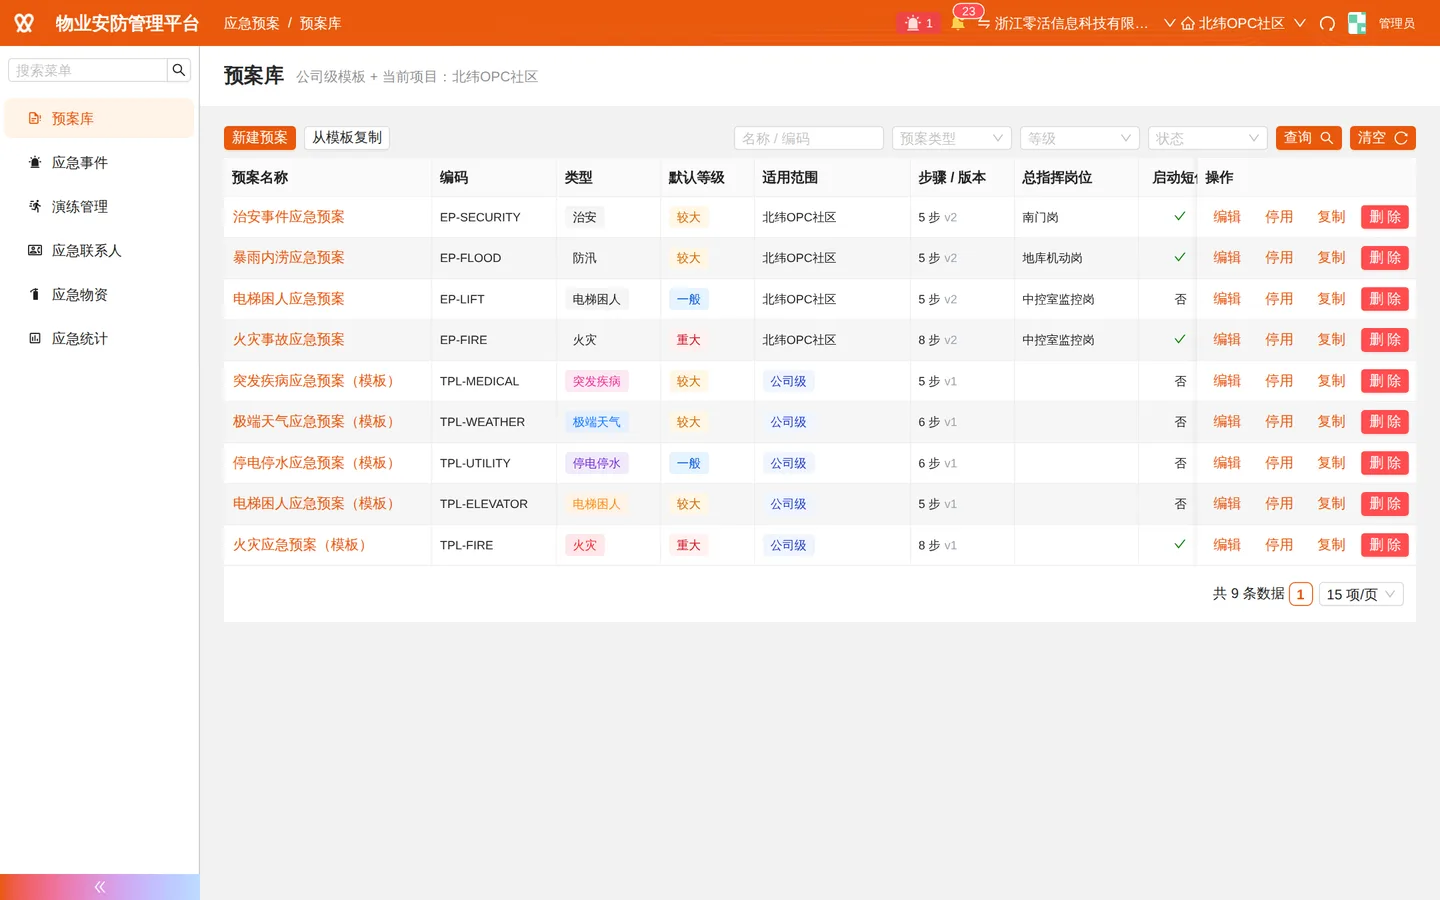Go to 应急事件 menu item
Screen dimensions: 1440x900
[99, 162]
